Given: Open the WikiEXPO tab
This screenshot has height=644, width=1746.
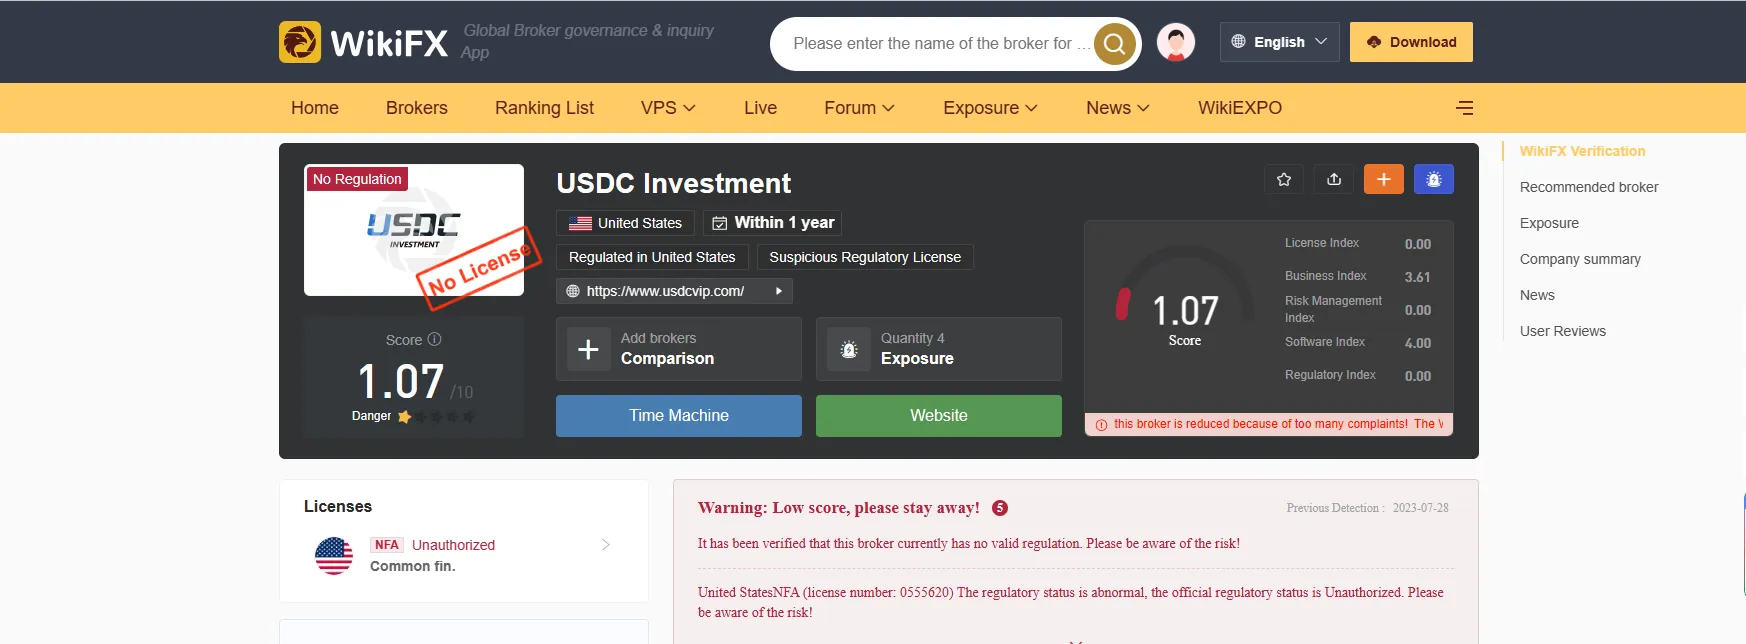Looking at the screenshot, I should [x=1240, y=108].
